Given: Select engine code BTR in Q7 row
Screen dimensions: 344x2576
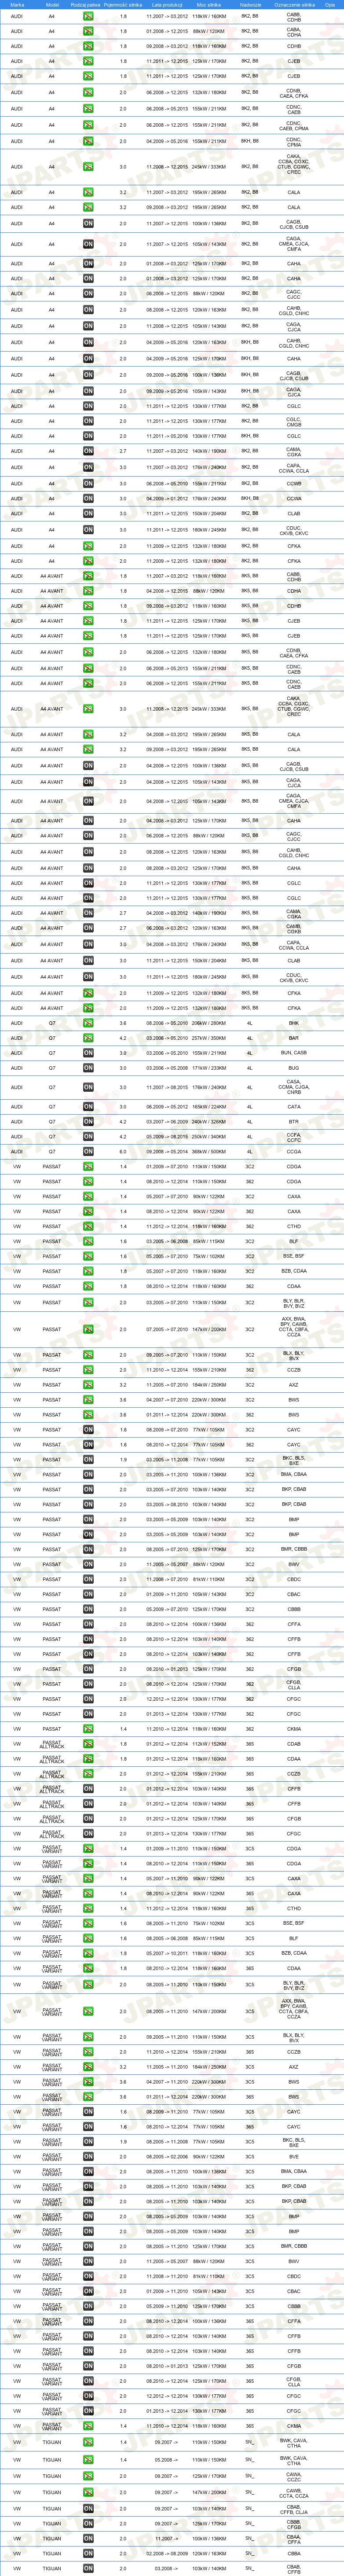Looking at the screenshot, I should [x=294, y=1122].
